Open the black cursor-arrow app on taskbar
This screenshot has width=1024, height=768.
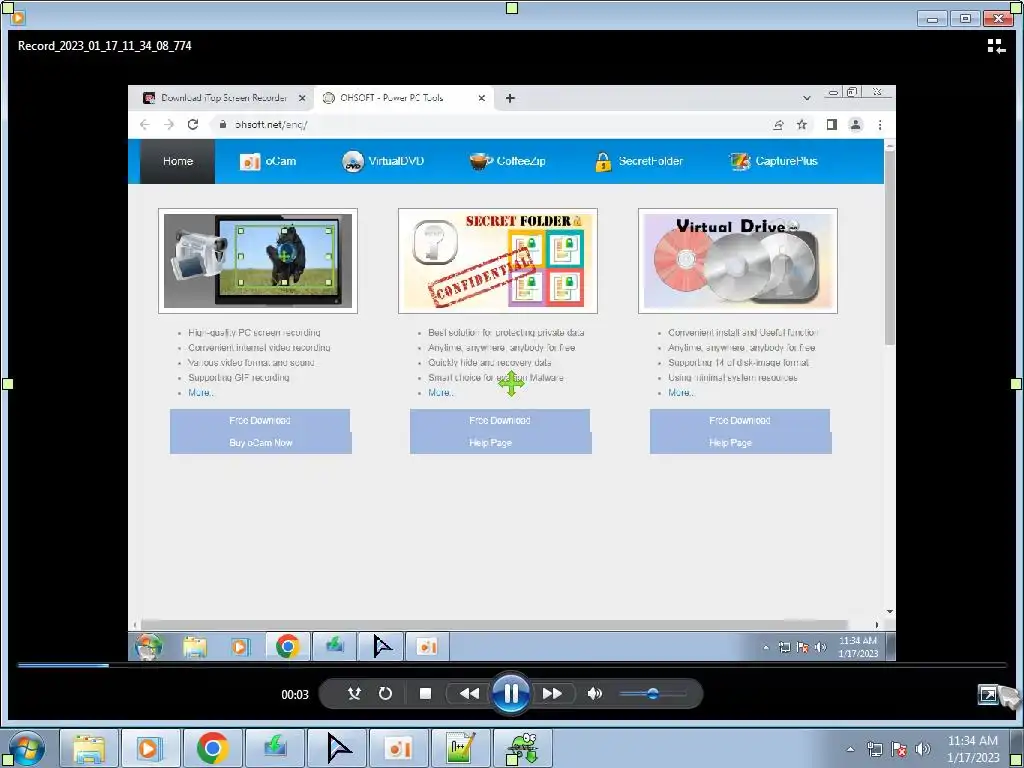(x=336, y=748)
